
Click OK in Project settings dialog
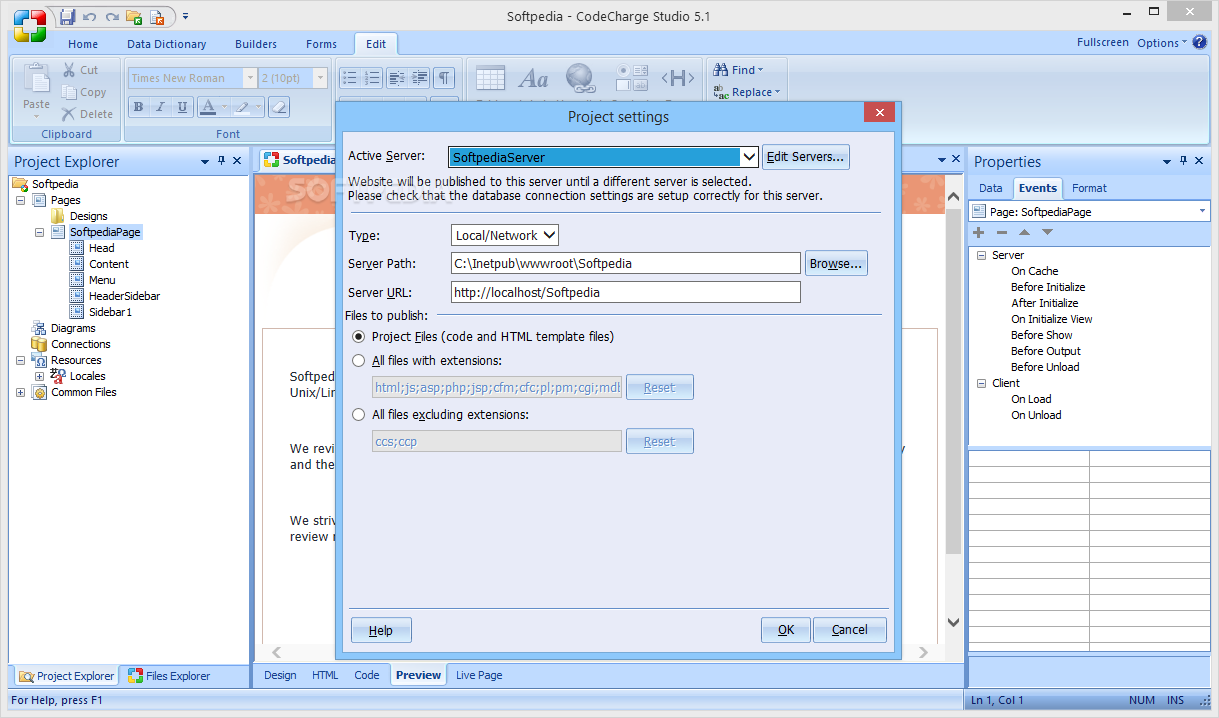(x=786, y=630)
